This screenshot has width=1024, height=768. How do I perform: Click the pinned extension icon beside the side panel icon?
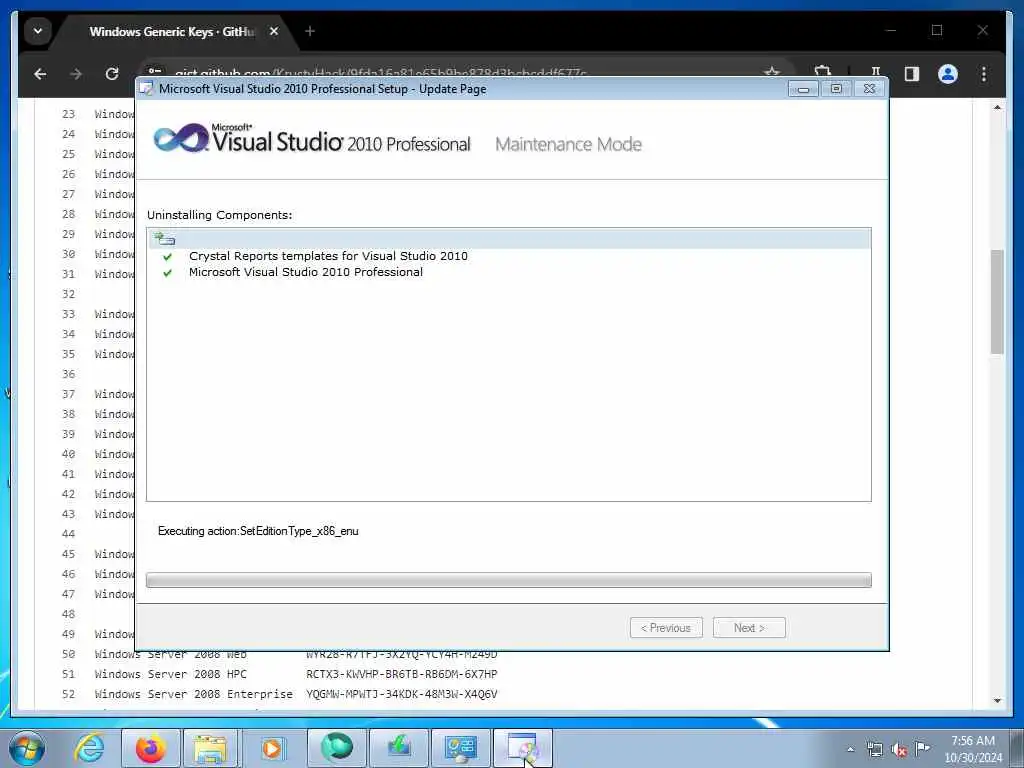click(876, 72)
